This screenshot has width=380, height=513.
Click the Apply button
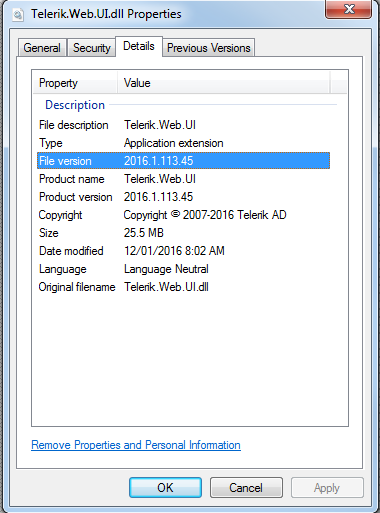(x=327, y=487)
